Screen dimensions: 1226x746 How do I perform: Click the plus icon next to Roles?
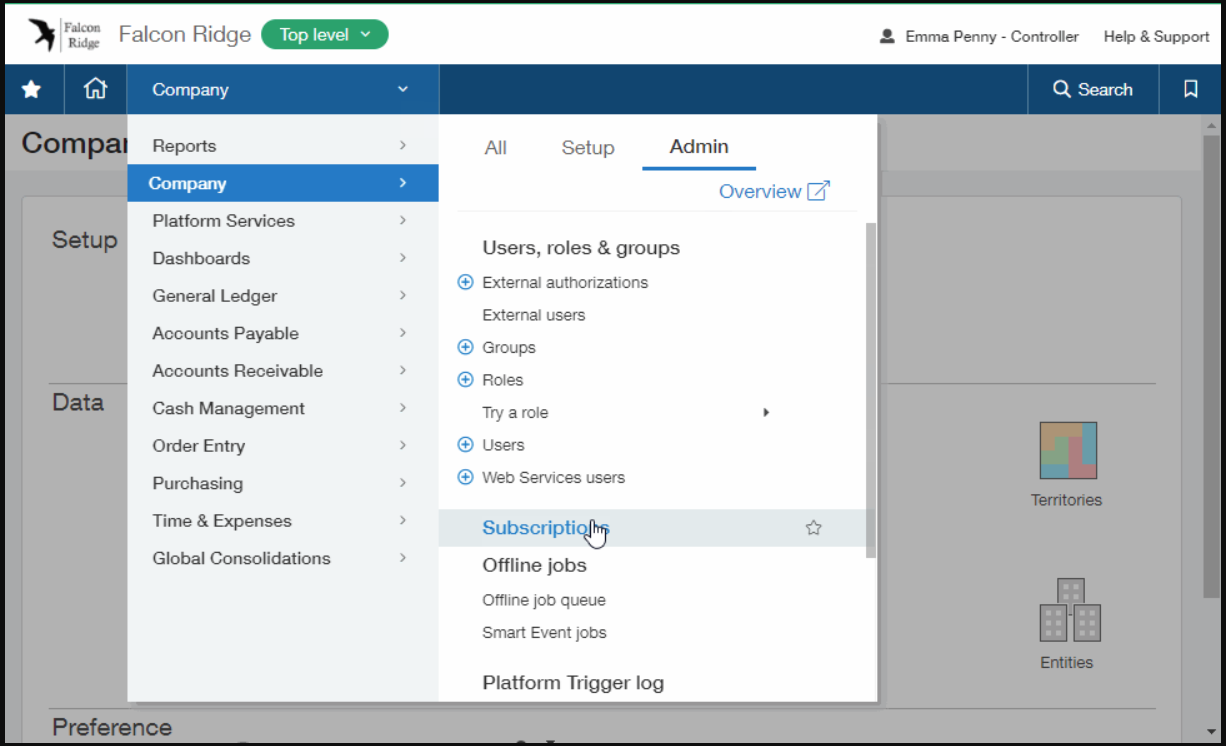click(x=465, y=379)
